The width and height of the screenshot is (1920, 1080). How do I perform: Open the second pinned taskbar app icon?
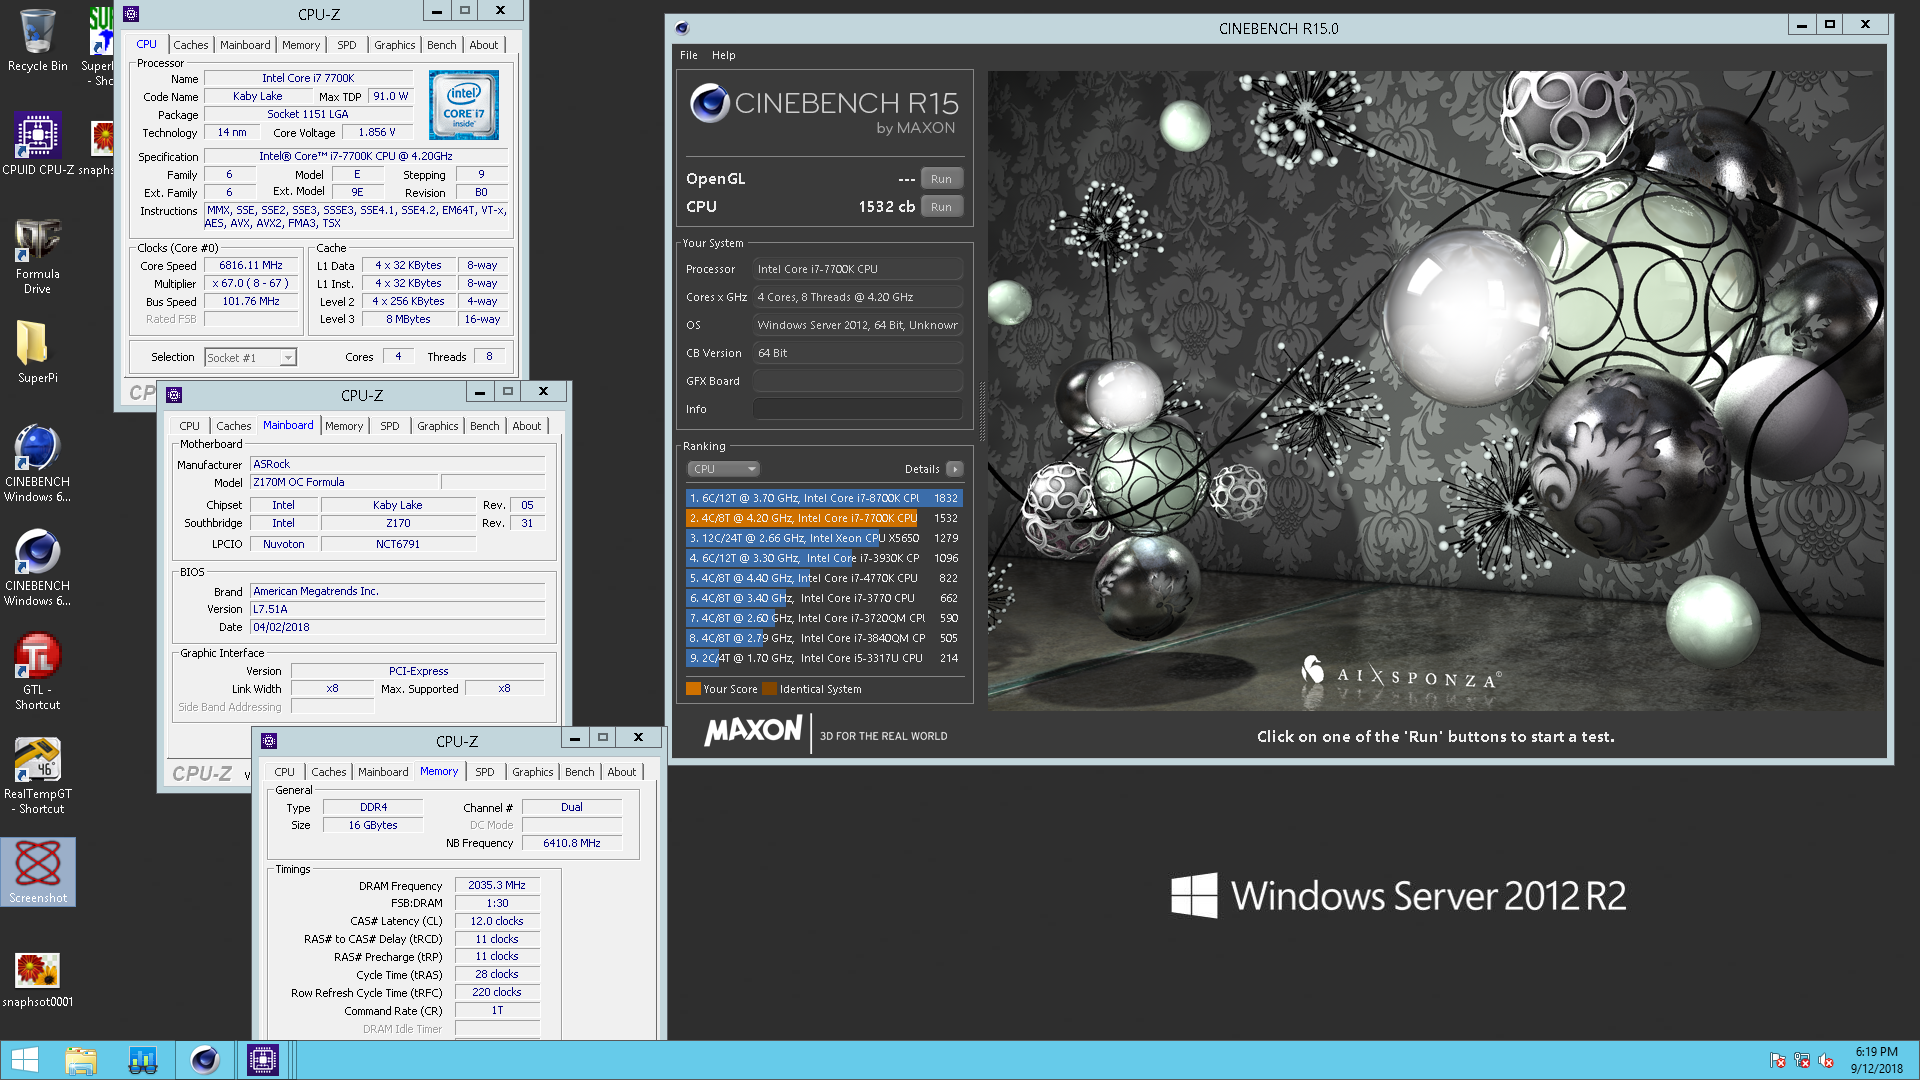click(143, 1060)
